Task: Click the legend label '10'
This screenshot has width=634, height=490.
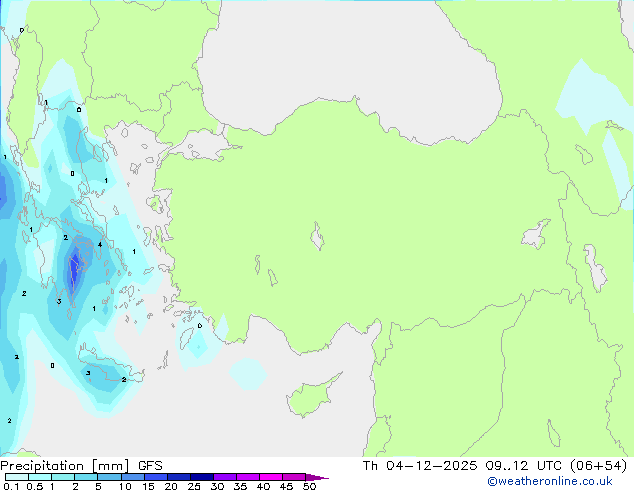Action: click(x=125, y=486)
